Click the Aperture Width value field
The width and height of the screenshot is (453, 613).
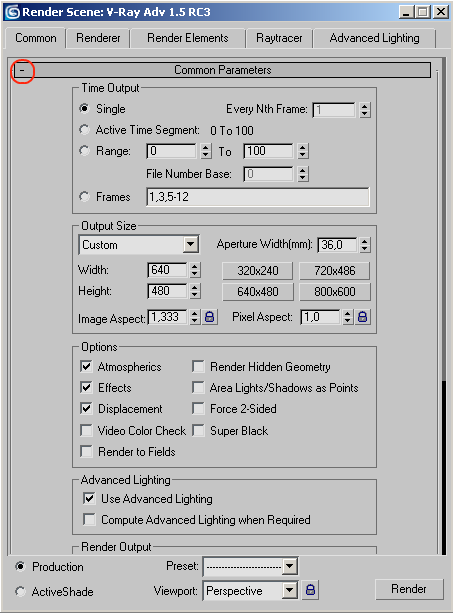(337, 245)
